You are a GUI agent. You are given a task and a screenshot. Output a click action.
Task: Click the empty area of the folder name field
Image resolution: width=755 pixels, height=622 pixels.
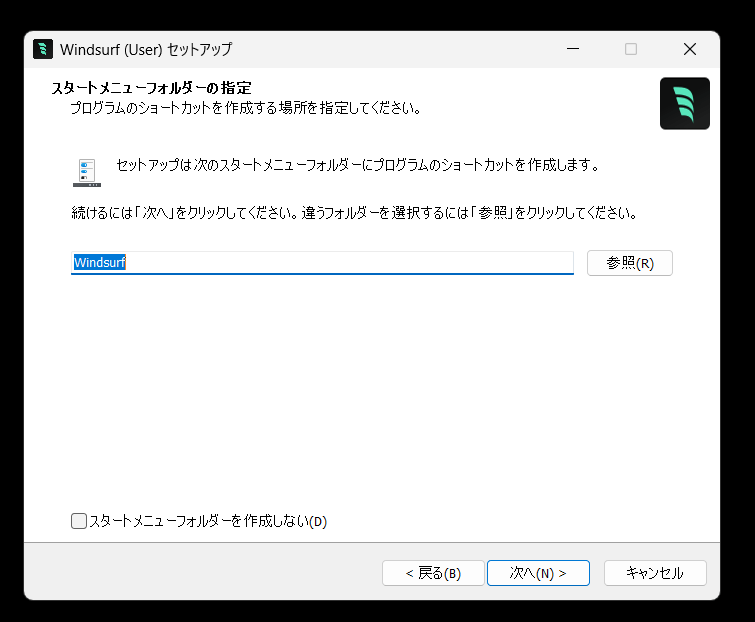tap(349, 262)
